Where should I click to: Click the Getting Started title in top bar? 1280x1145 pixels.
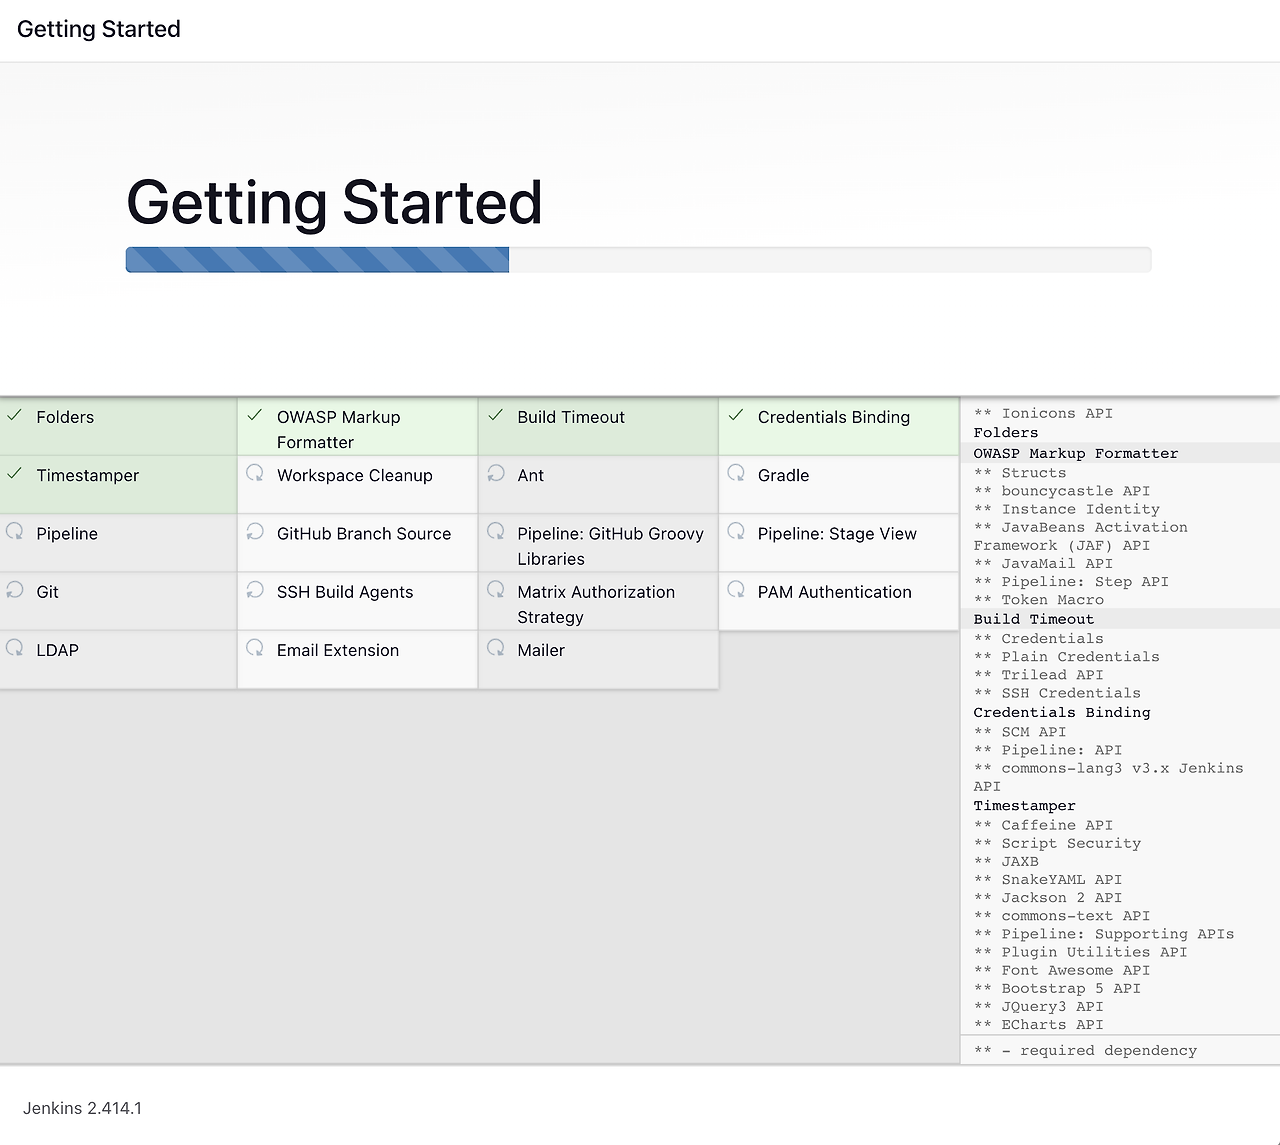[x=99, y=29]
